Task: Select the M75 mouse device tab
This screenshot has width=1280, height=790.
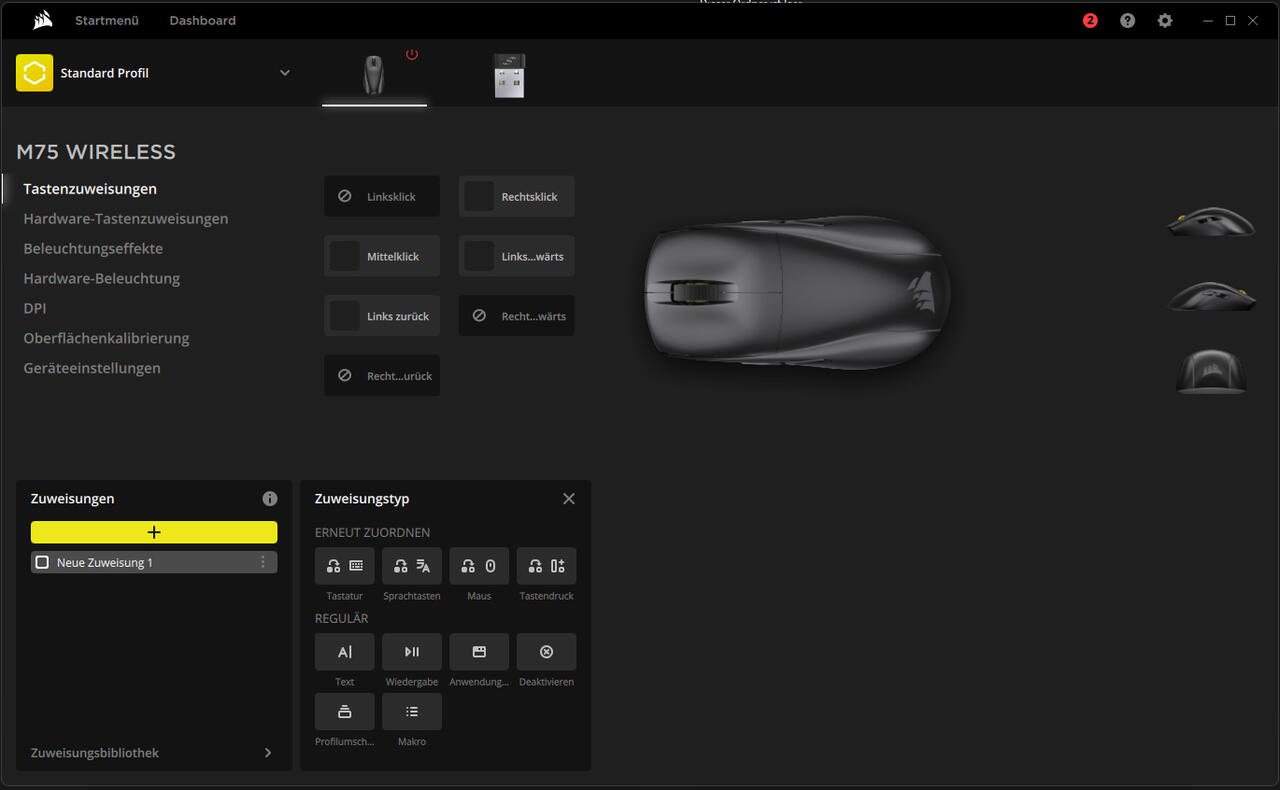Action: click(373, 76)
